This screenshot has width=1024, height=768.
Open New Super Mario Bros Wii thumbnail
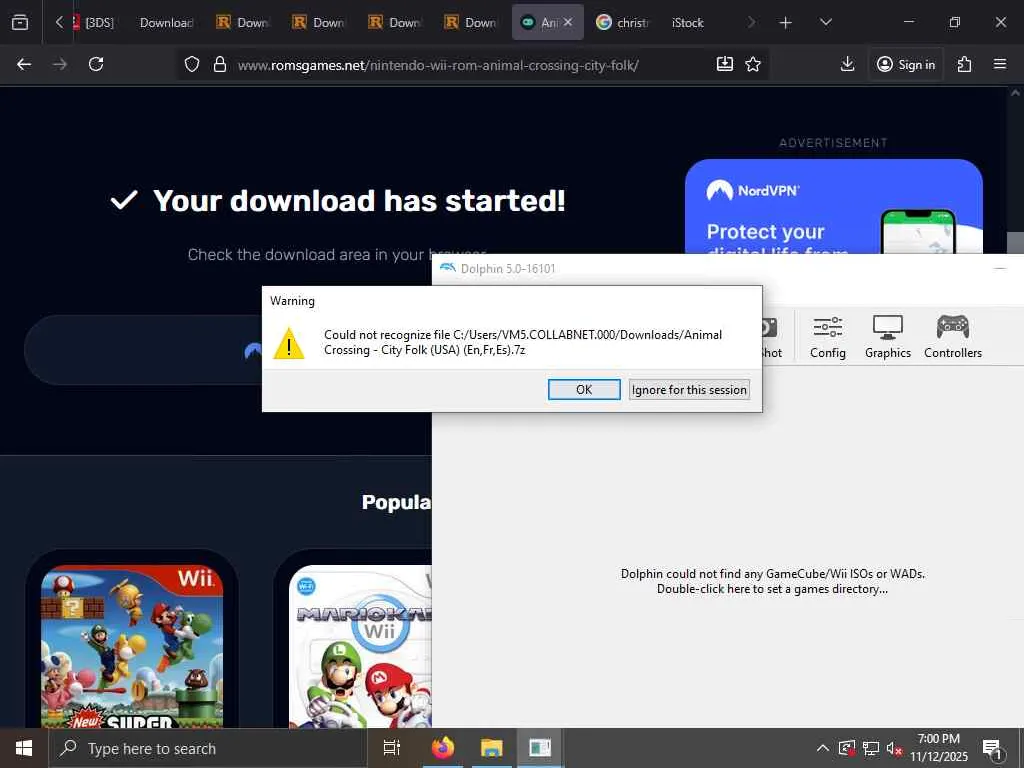coord(132,647)
